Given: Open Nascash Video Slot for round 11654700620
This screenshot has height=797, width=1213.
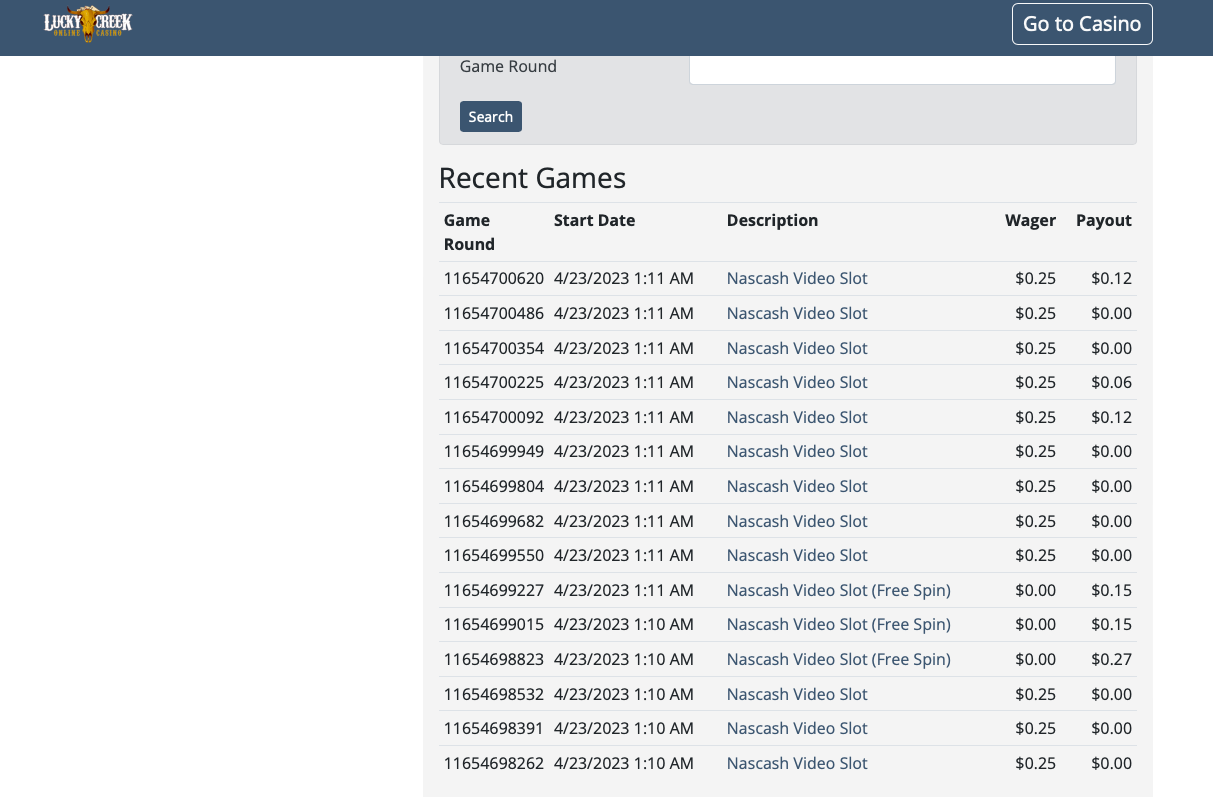Looking at the screenshot, I should tap(796, 279).
